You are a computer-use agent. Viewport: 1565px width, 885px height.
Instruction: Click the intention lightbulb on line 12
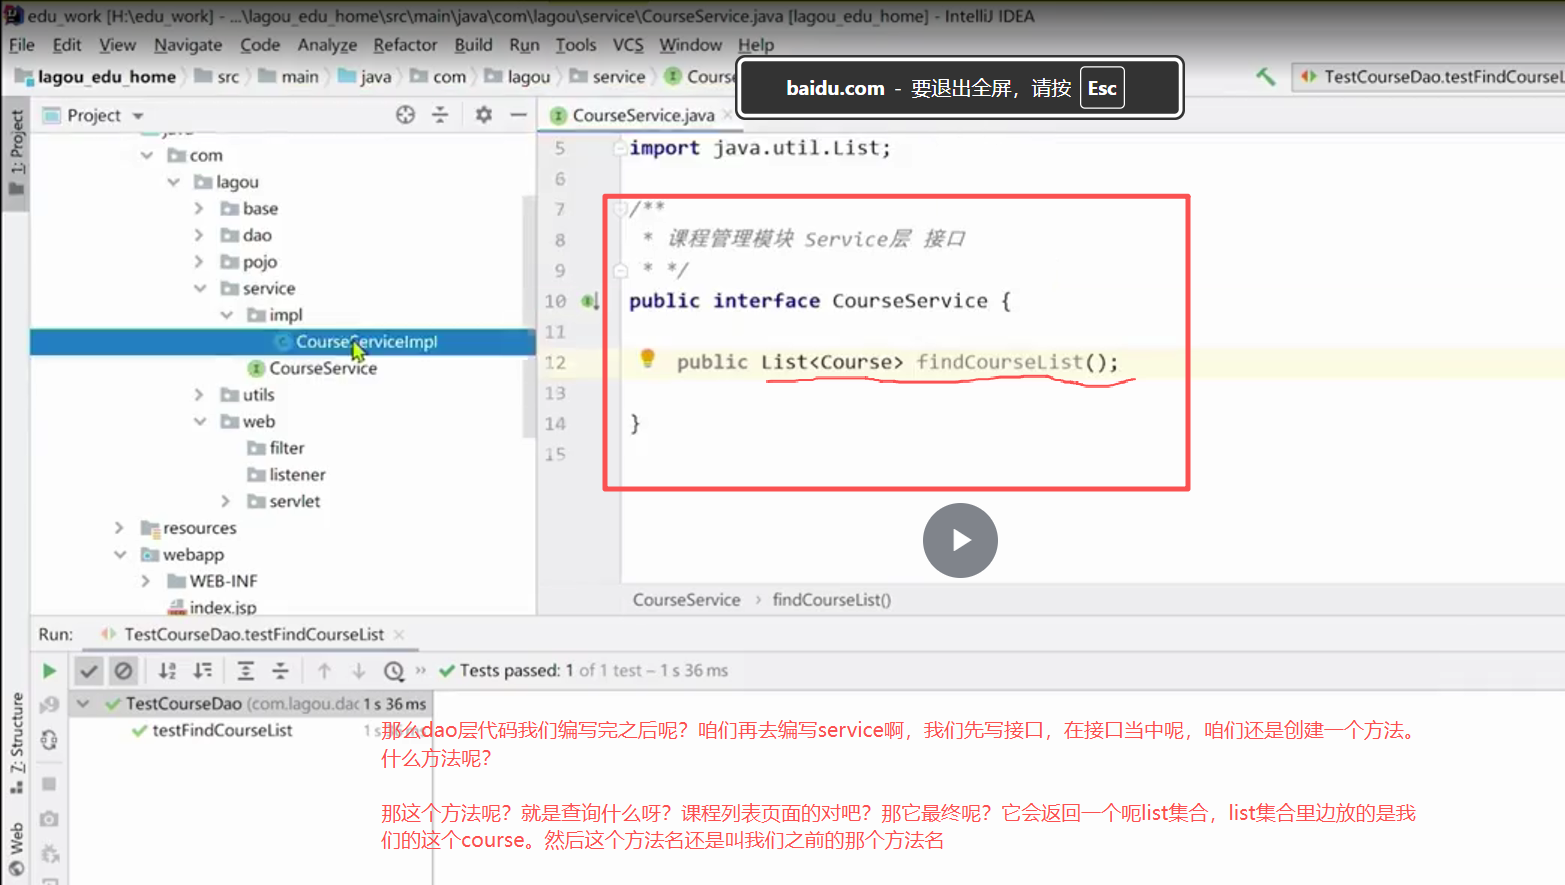(647, 358)
